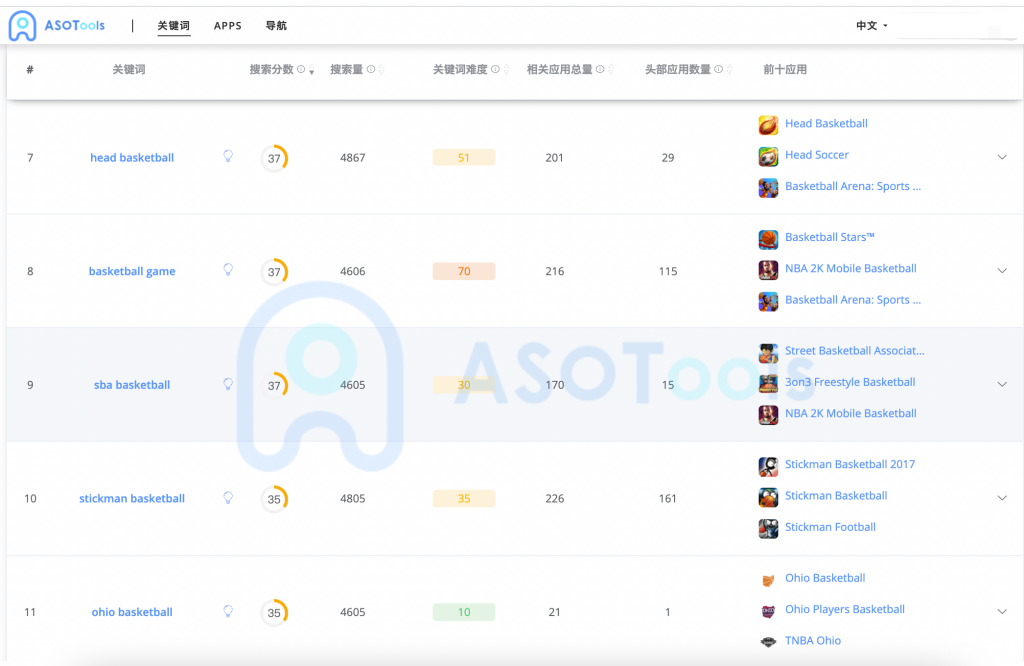Image resolution: width=1024 pixels, height=666 pixels.
Task: Open the stickman basketball keyword link
Action: [x=132, y=498]
